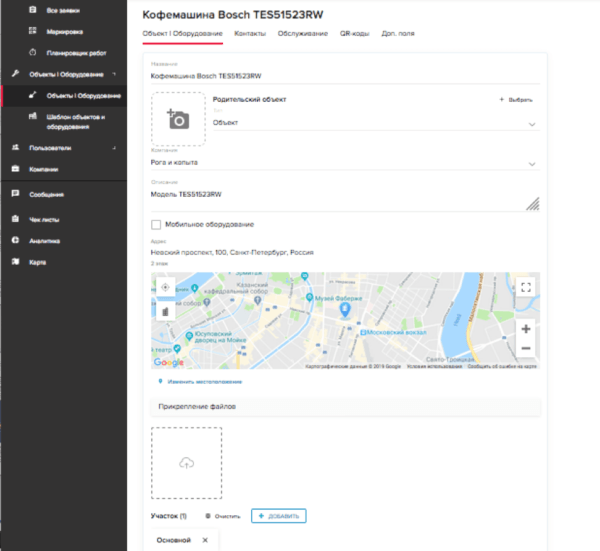Image resolution: width=600 pixels, height=551 pixels.
Task: Click the page title Кофемашина Bosch TES51523RW
Action: click(233, 15)
